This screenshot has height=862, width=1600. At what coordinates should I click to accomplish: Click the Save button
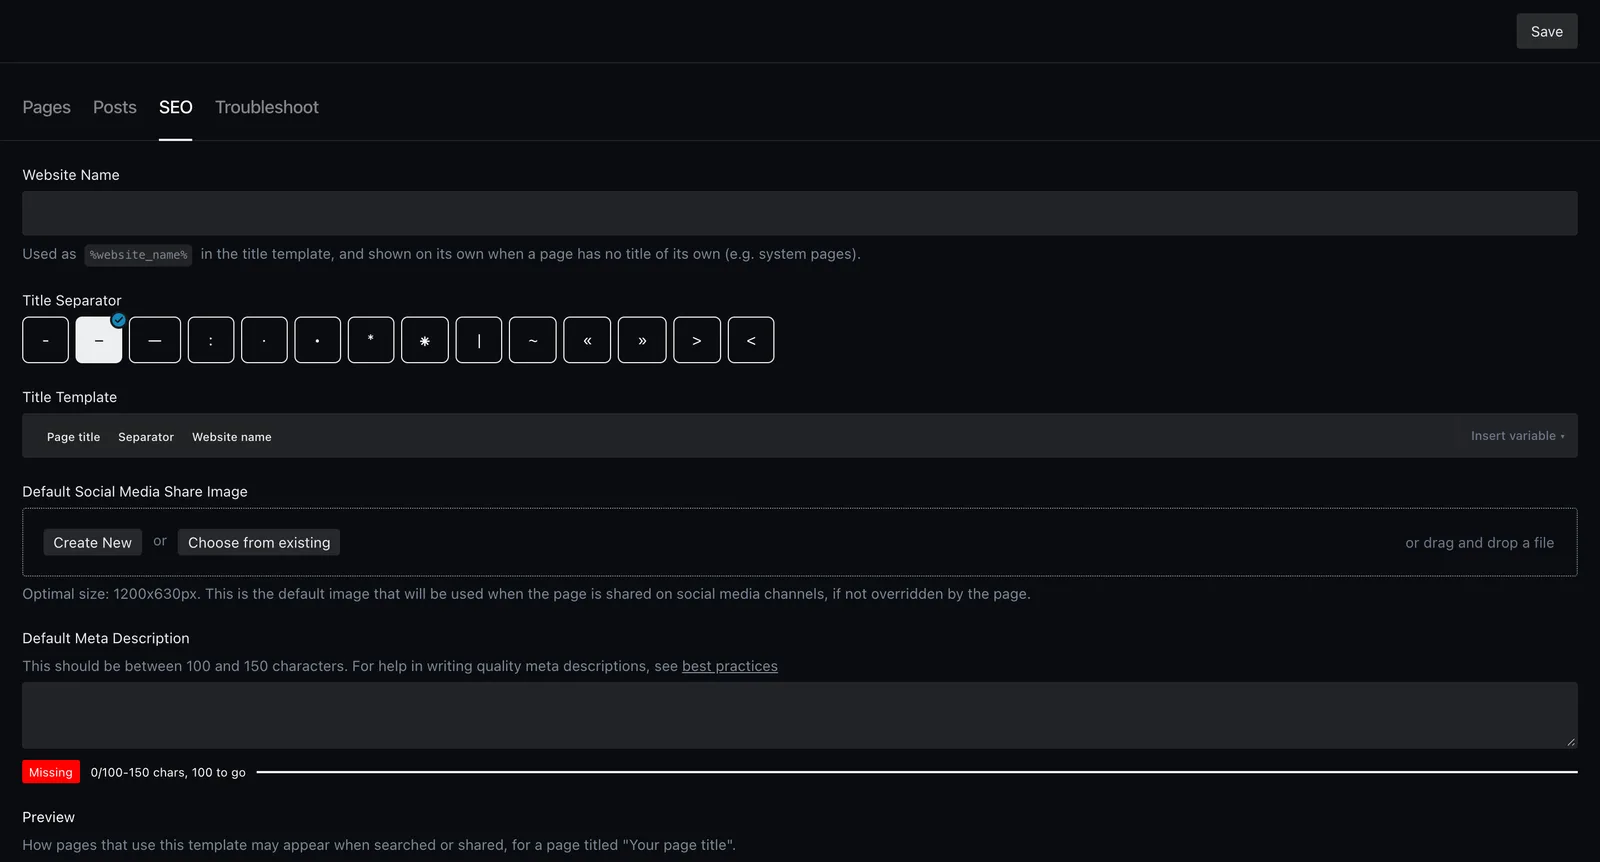[1547, 31]
